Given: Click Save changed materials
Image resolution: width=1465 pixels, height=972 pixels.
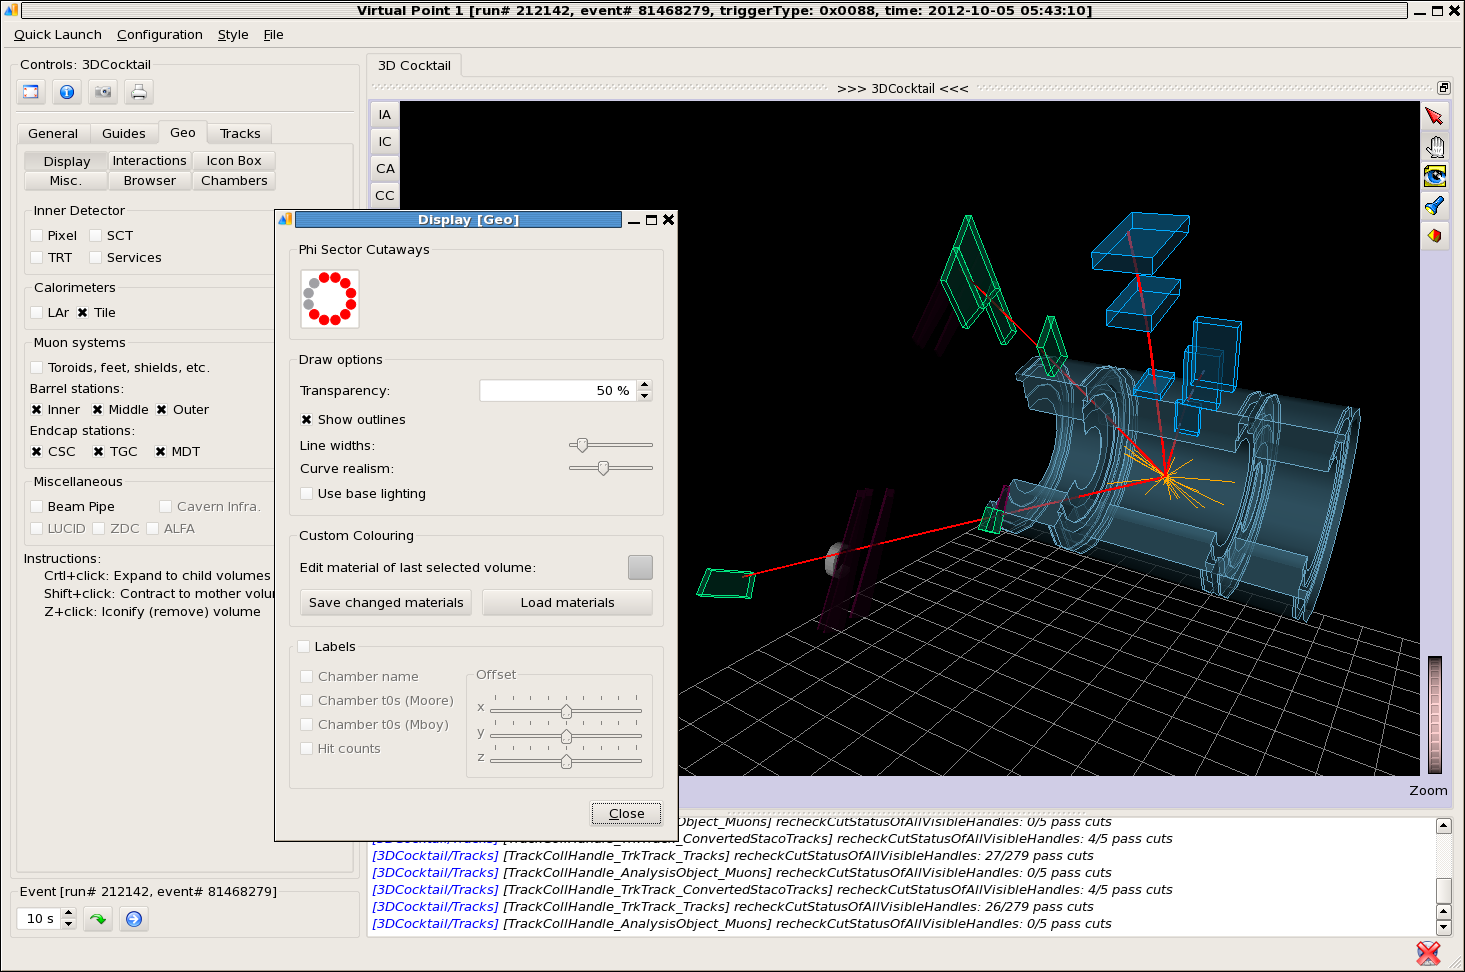Looking at the screenshot, I should click(x=386, y=603).
